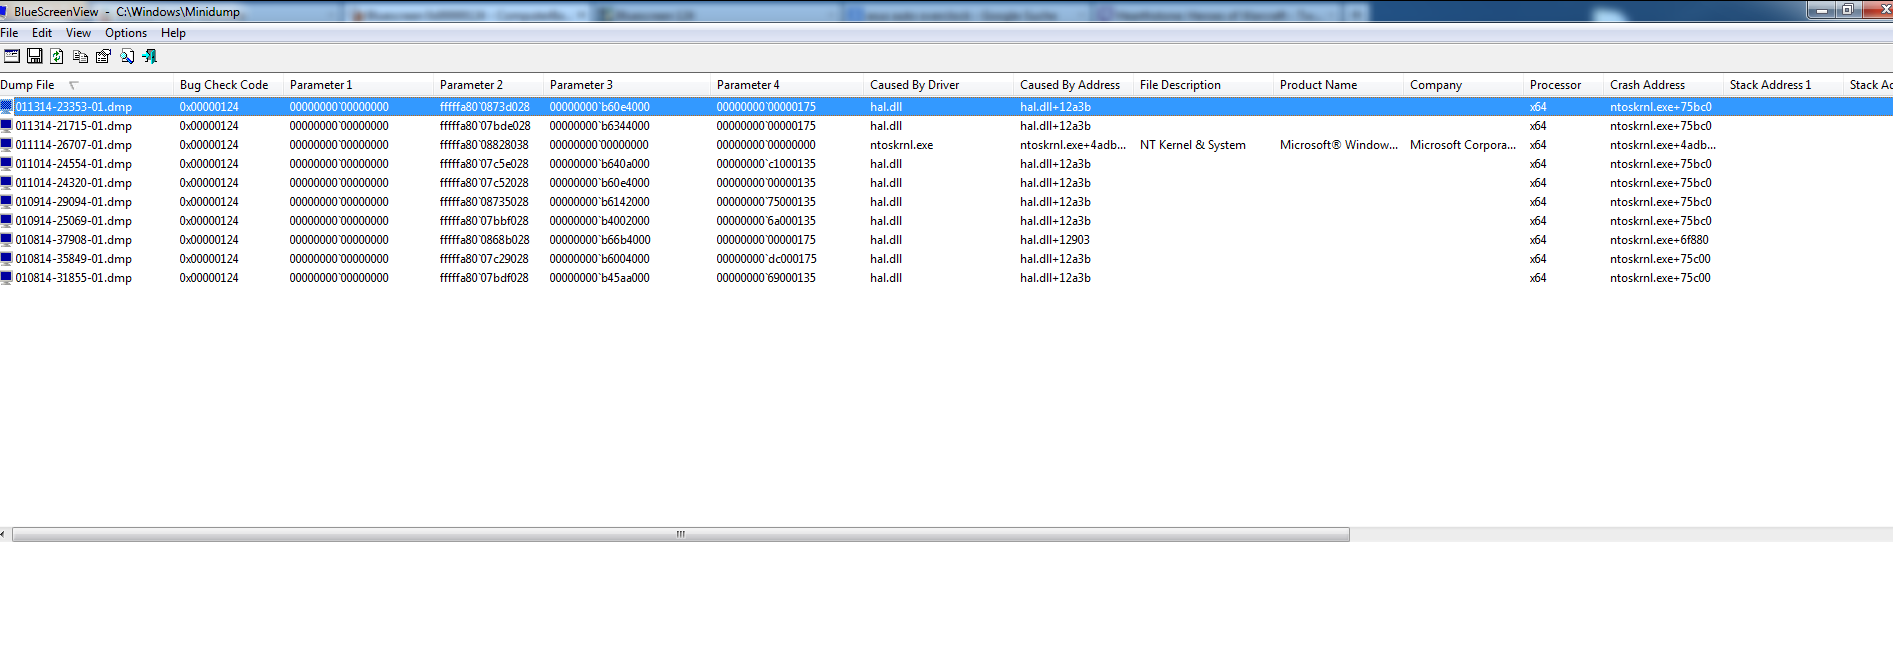
Task: Click the file icon of 011314-23353-01.dmp
Action: point(6,107)
